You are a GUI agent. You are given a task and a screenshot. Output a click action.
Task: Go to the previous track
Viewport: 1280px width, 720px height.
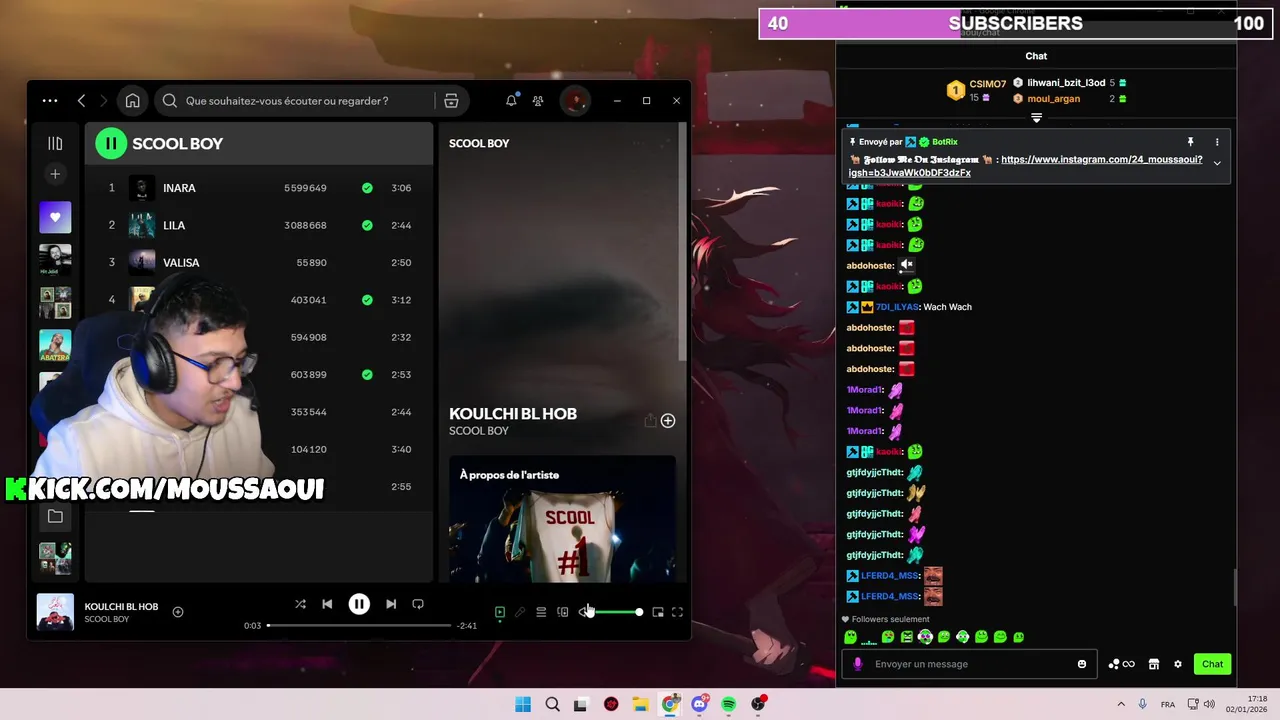click(327, 604)
